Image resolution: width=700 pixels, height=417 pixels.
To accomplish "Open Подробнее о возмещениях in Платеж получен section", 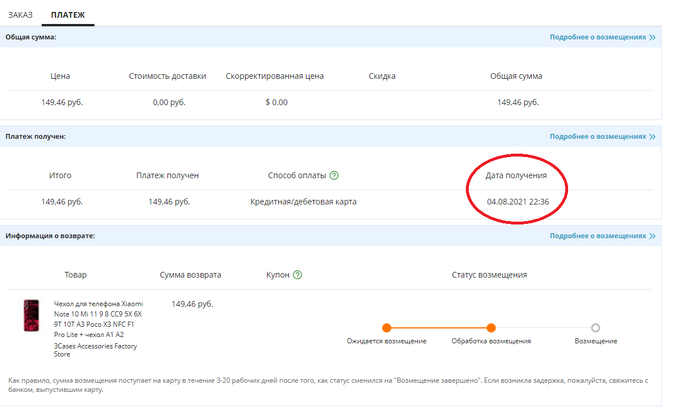I will pyautogui.click(x=597, y=136).
